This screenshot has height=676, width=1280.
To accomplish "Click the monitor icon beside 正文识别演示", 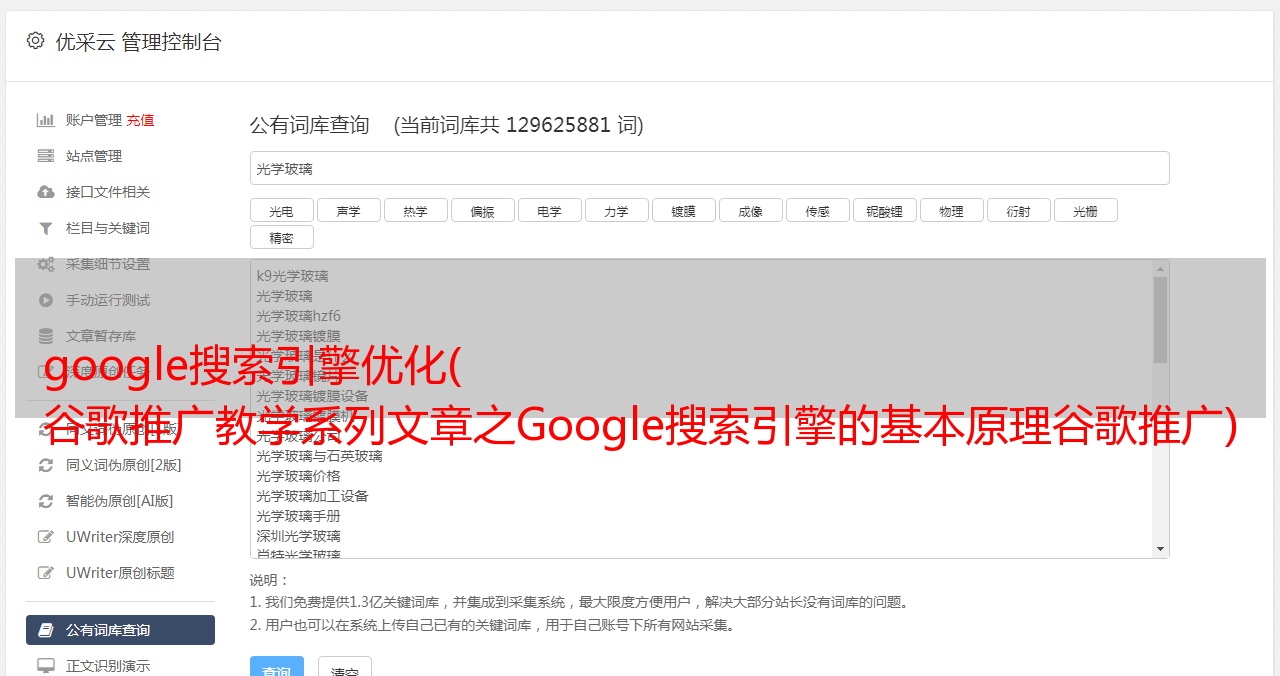I will 46,665.
